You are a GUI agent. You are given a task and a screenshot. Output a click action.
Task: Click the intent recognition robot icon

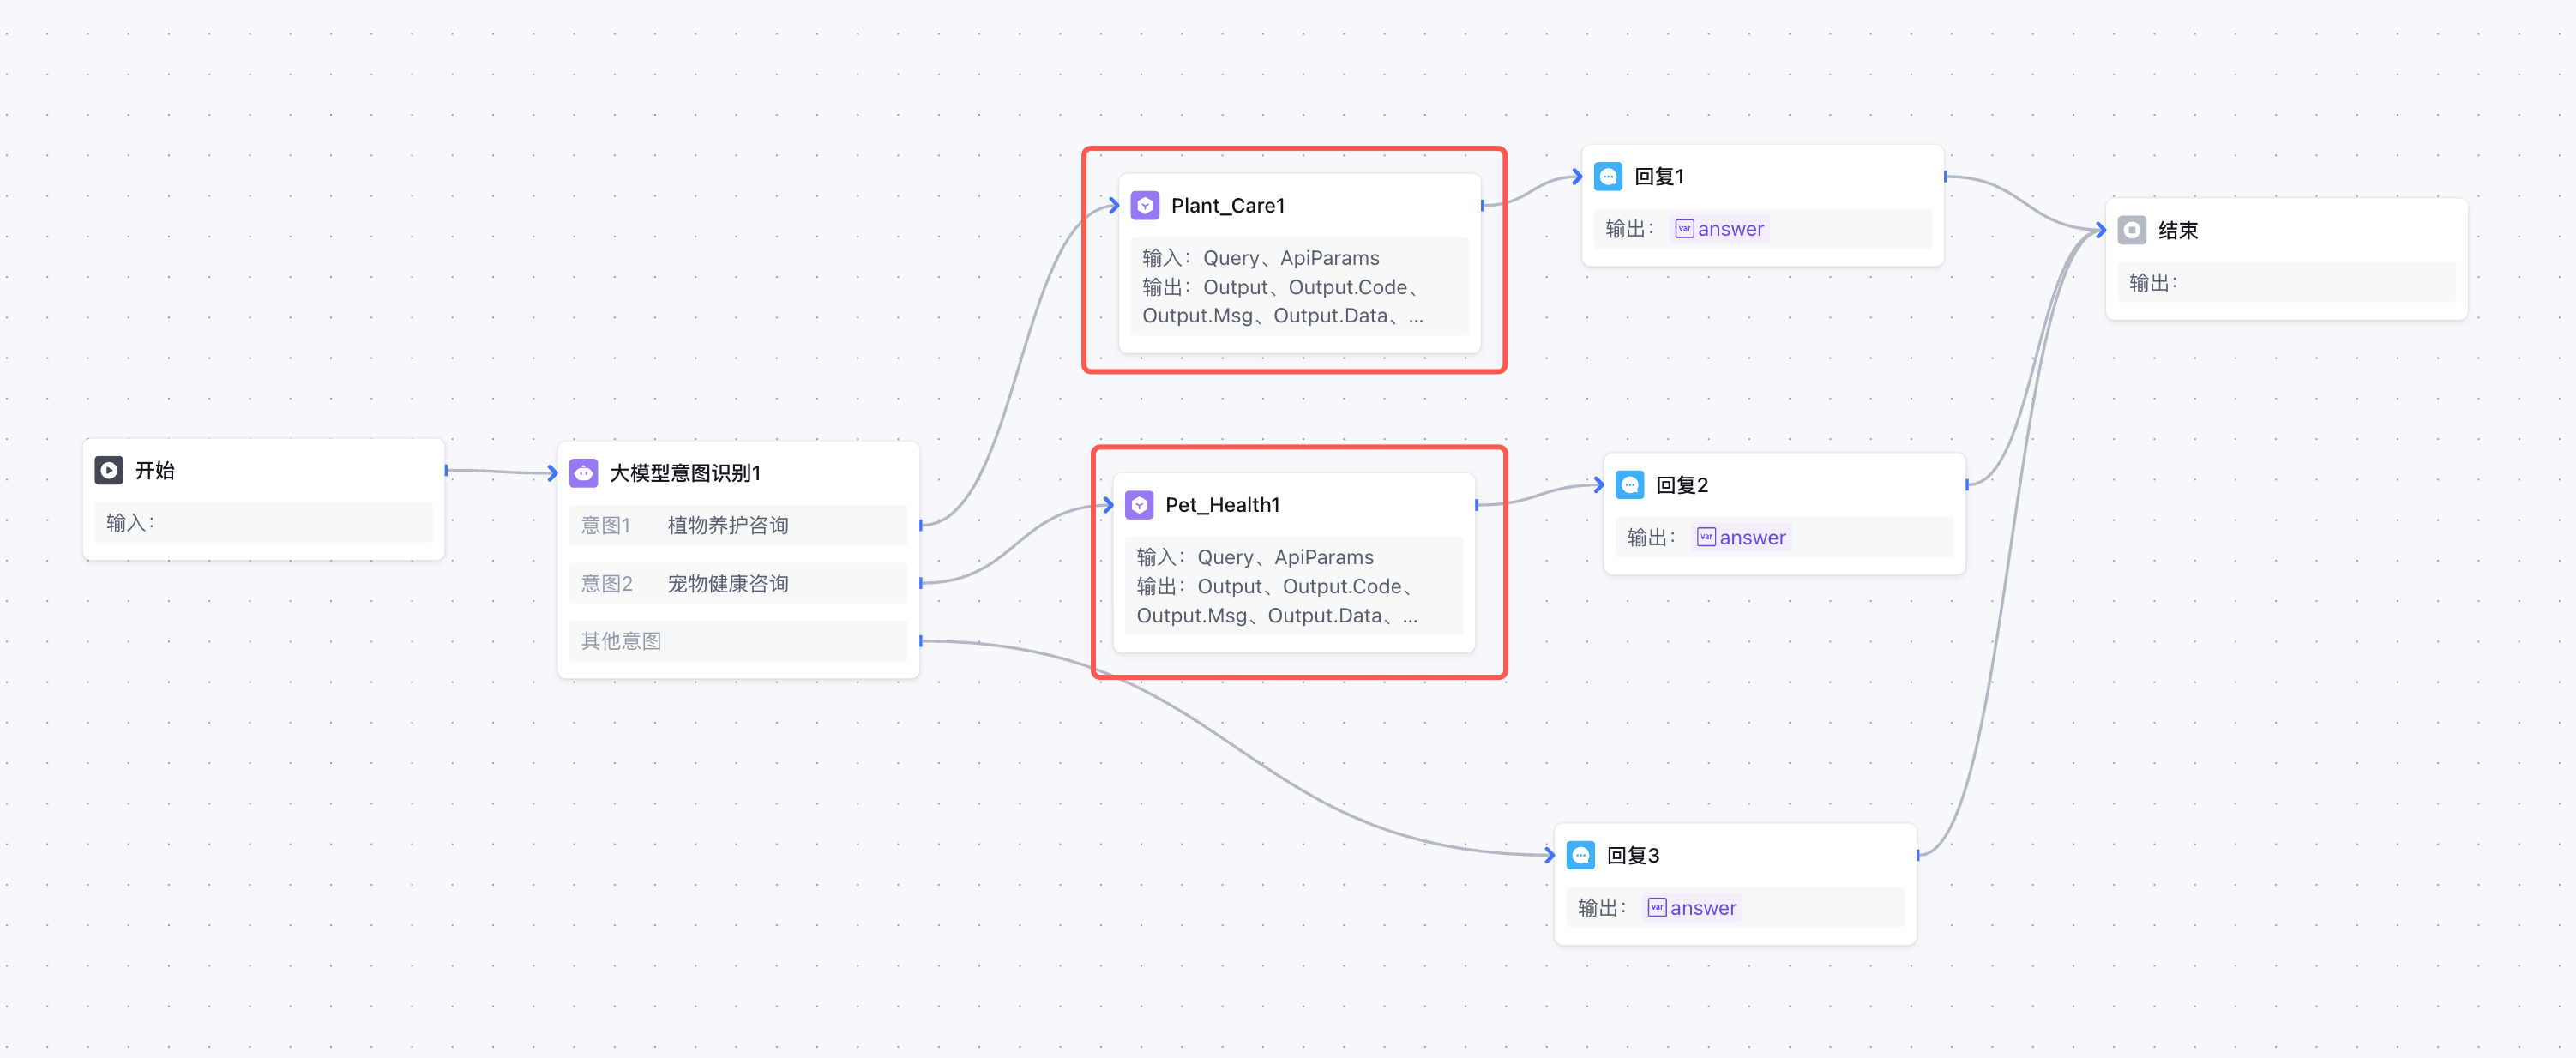(583, 472)
